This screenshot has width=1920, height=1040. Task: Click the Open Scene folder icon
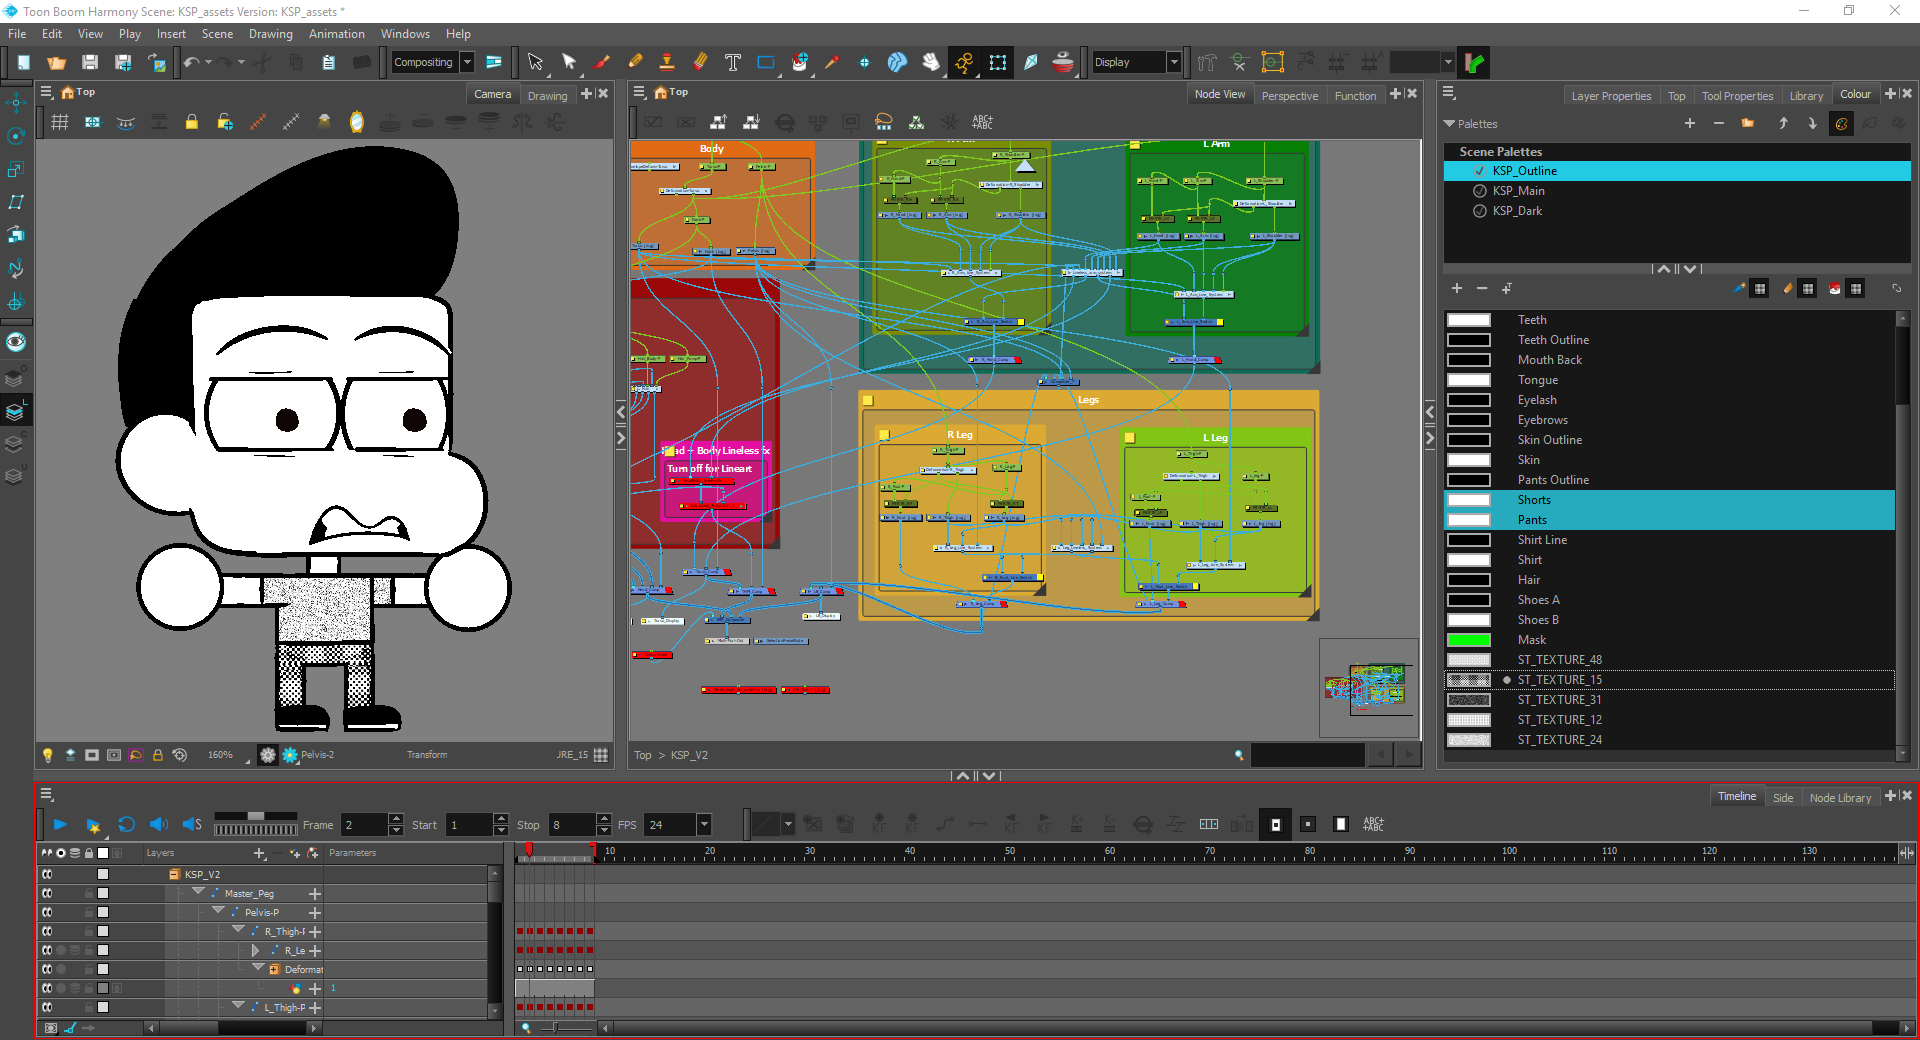click(57, 62)
